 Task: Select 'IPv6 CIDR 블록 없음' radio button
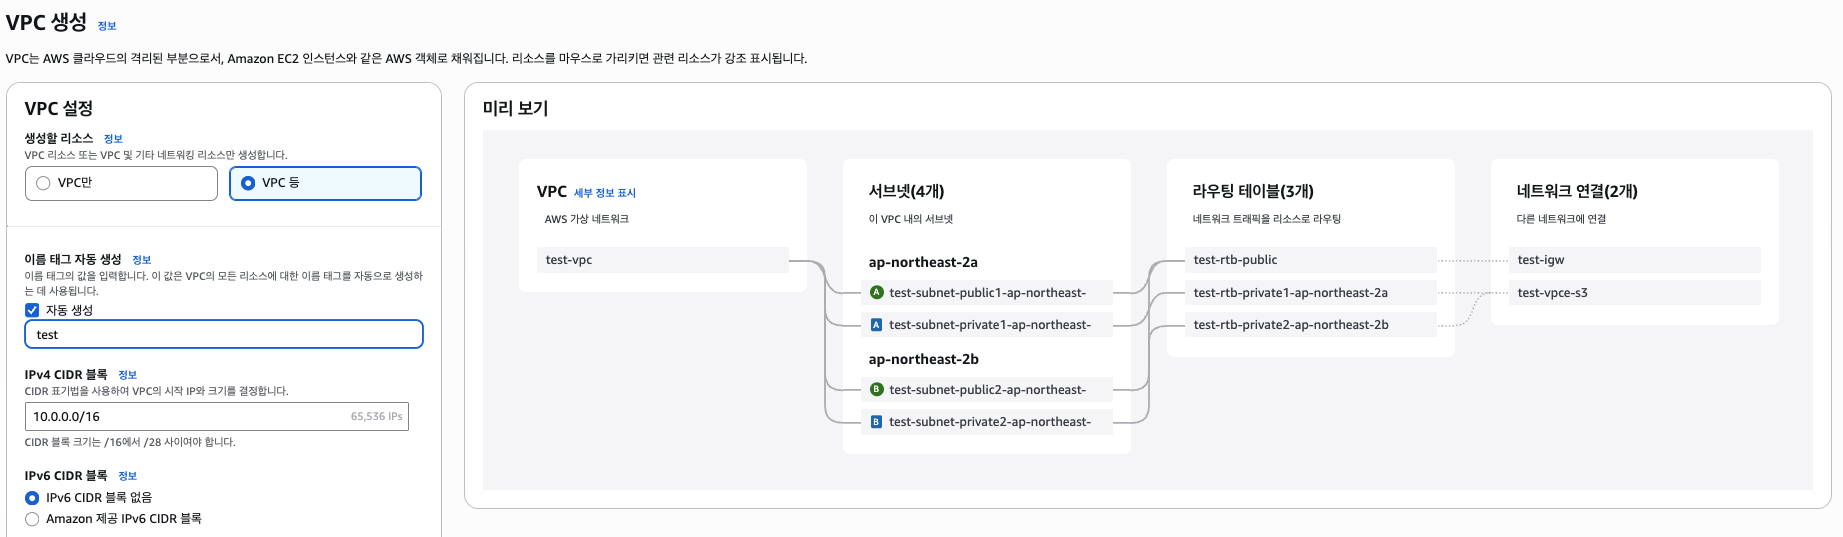tap(32, 498)
